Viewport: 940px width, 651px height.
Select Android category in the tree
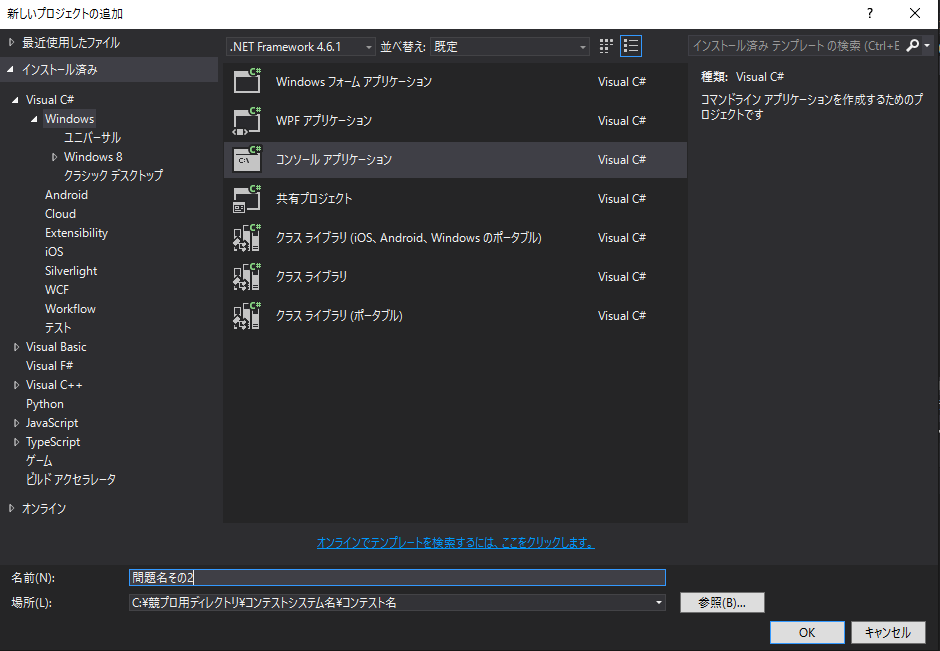pos(67,195)
